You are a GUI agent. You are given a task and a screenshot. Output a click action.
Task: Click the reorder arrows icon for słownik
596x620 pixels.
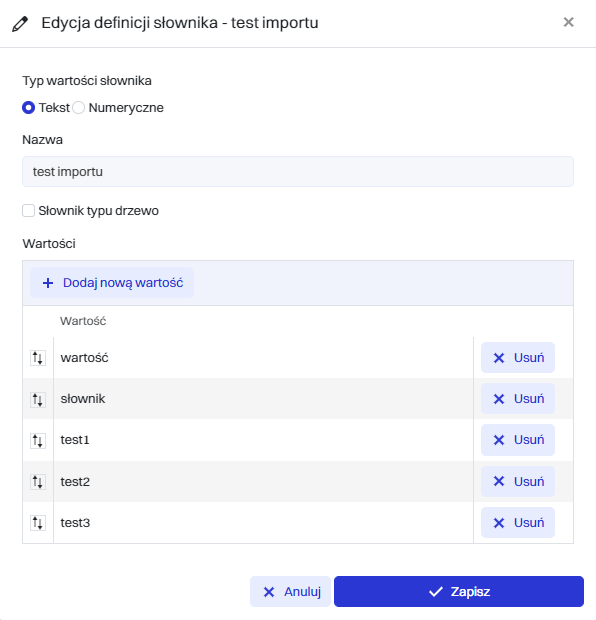tap(38, 399)
